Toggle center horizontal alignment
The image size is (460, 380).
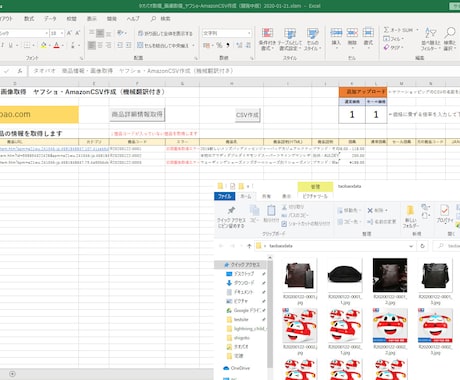point(100,45)
